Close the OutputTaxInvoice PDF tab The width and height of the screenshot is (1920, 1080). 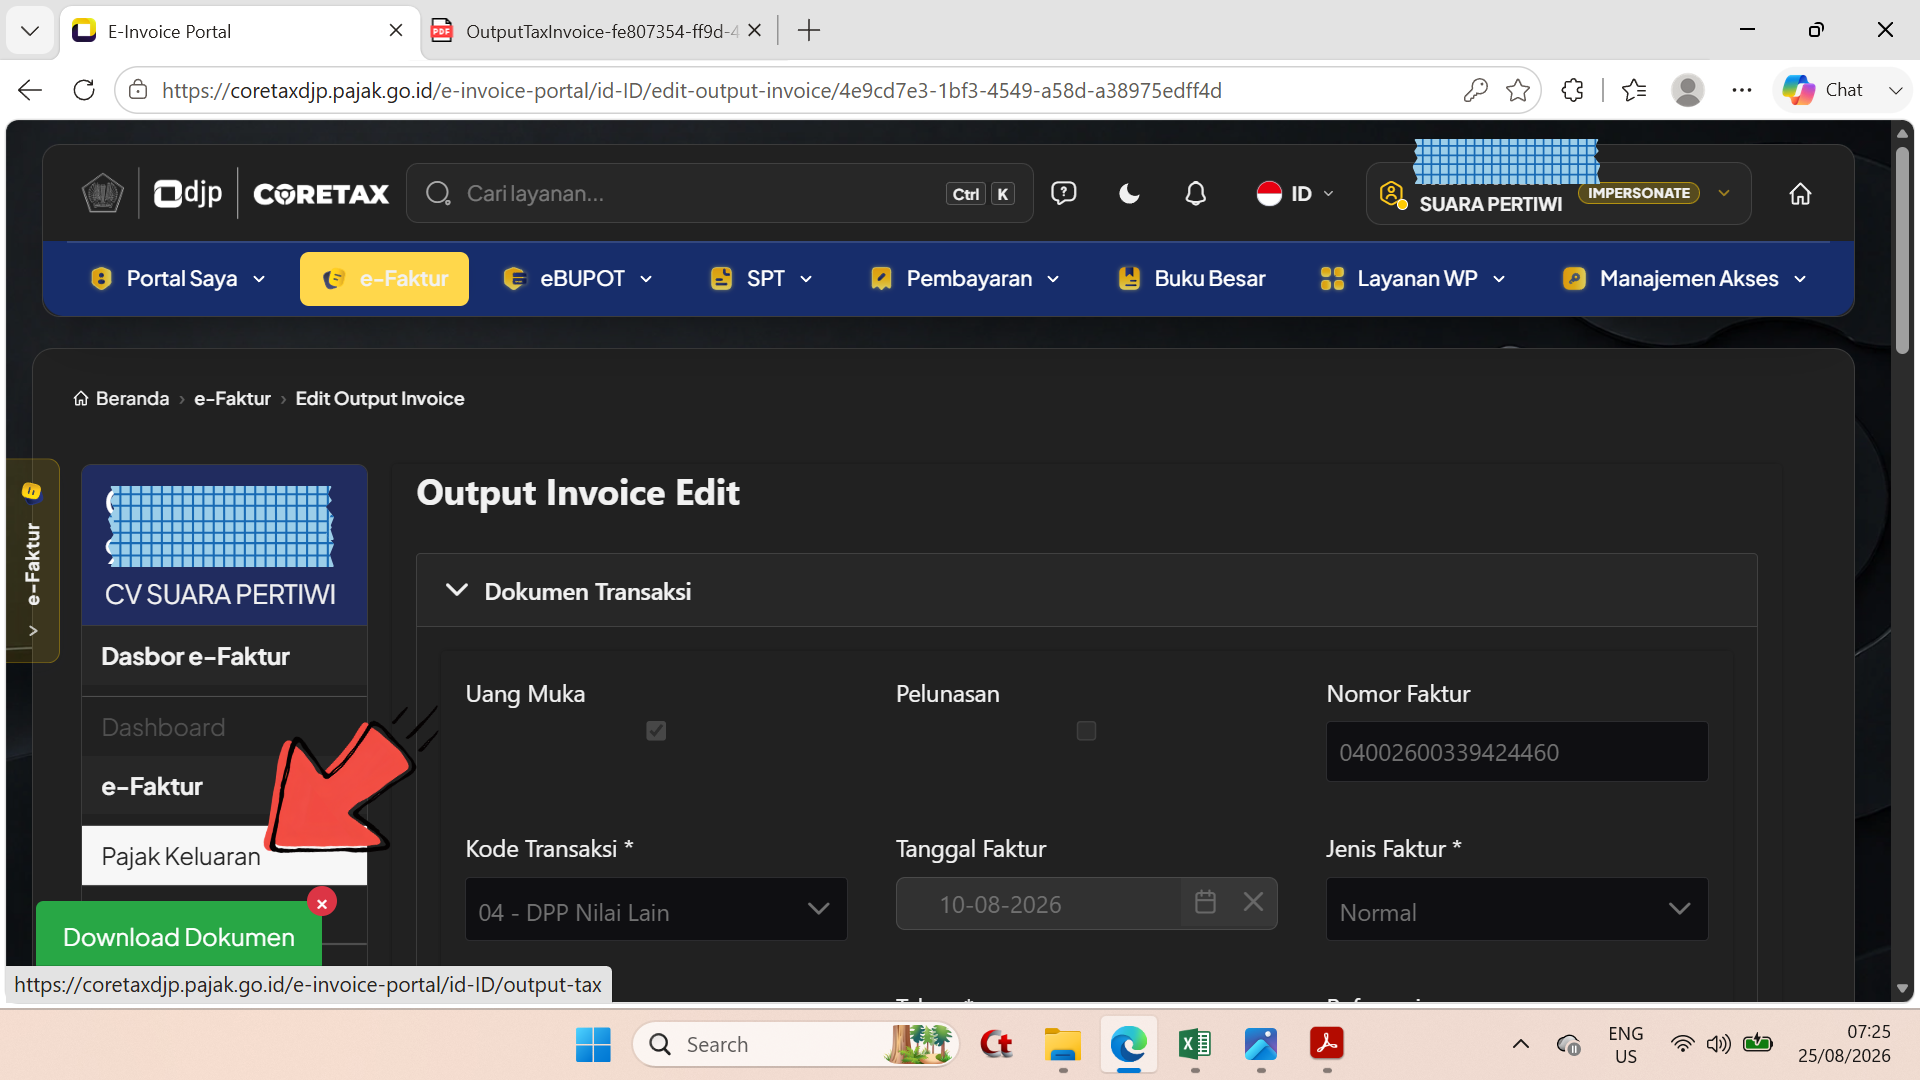pos(755,31)
